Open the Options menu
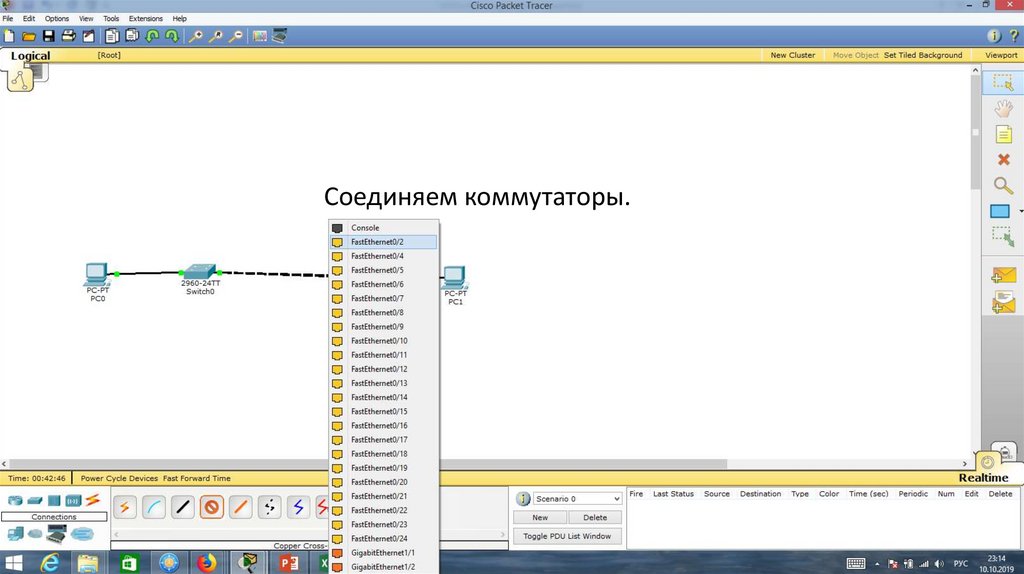The image size is (1024, 574). 57,18
